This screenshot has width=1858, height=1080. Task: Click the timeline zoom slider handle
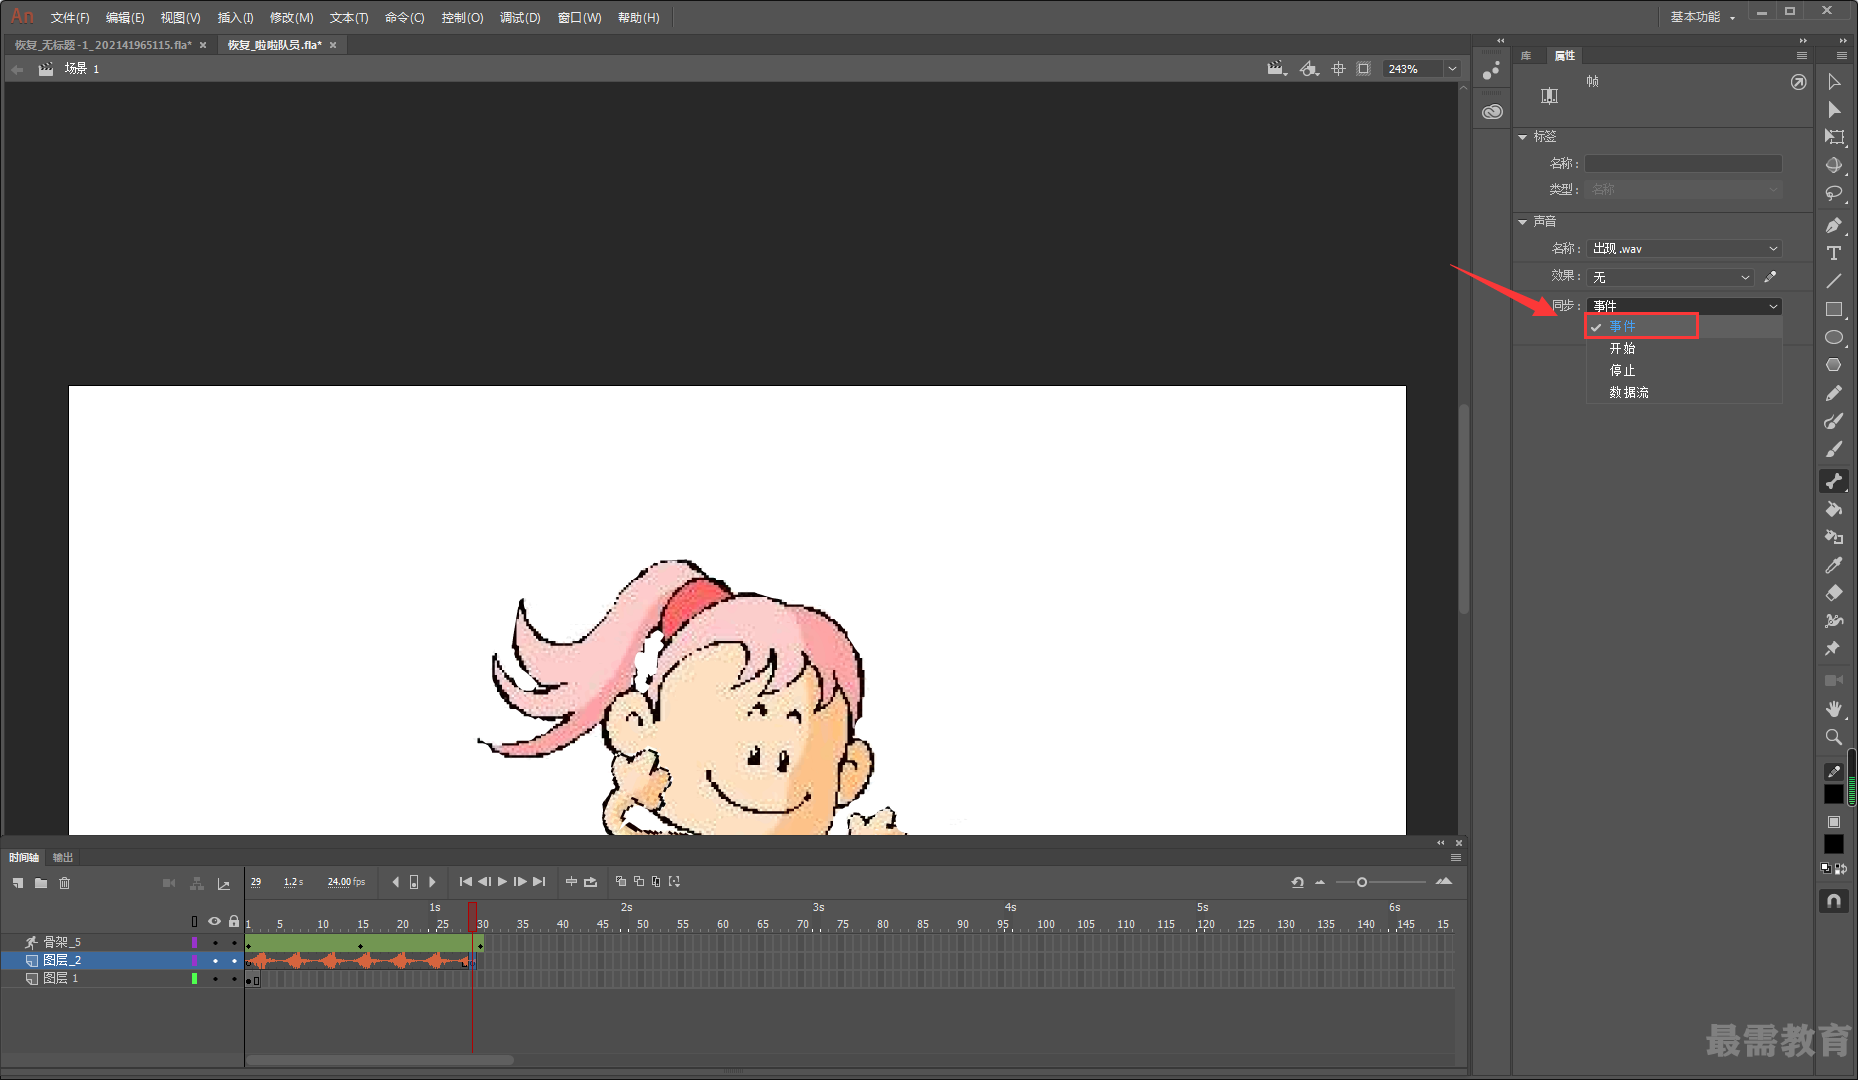(1361, 882)
